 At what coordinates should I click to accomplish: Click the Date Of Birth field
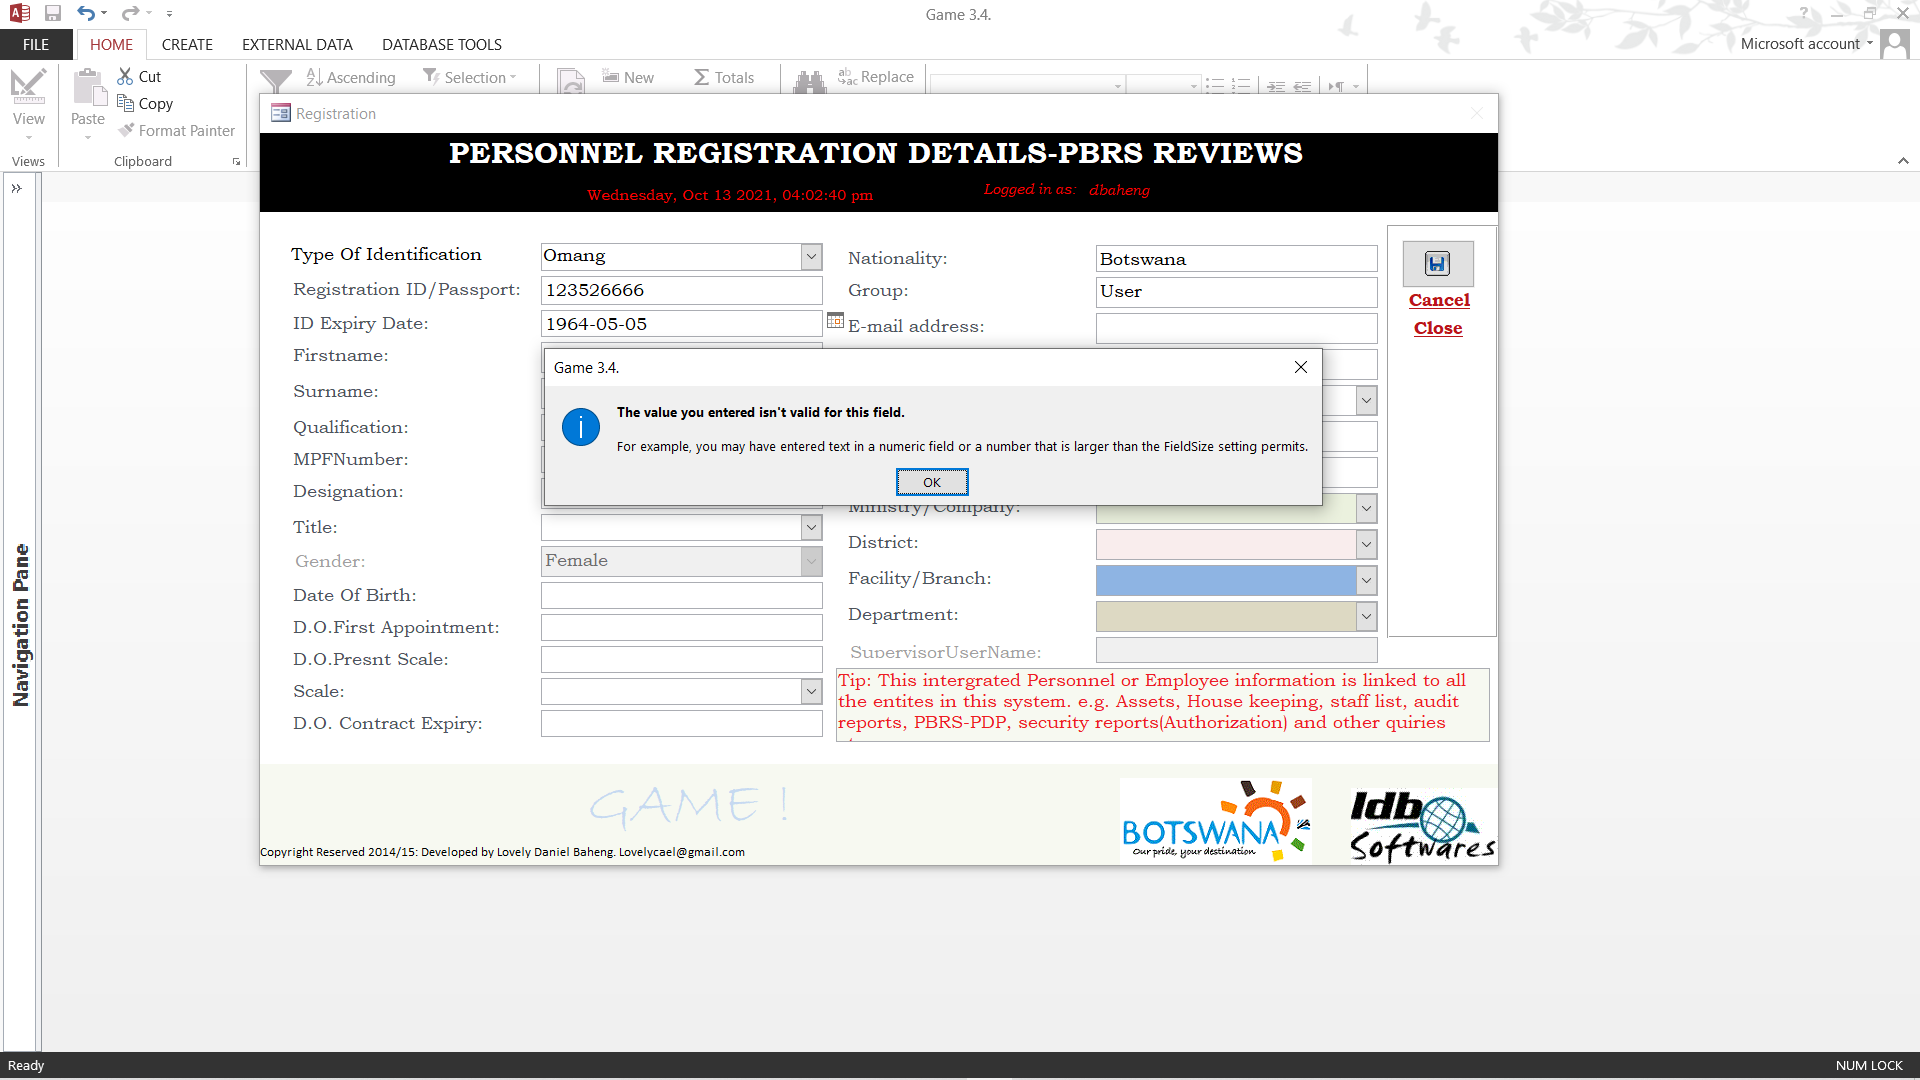click(x=682, y=596)
